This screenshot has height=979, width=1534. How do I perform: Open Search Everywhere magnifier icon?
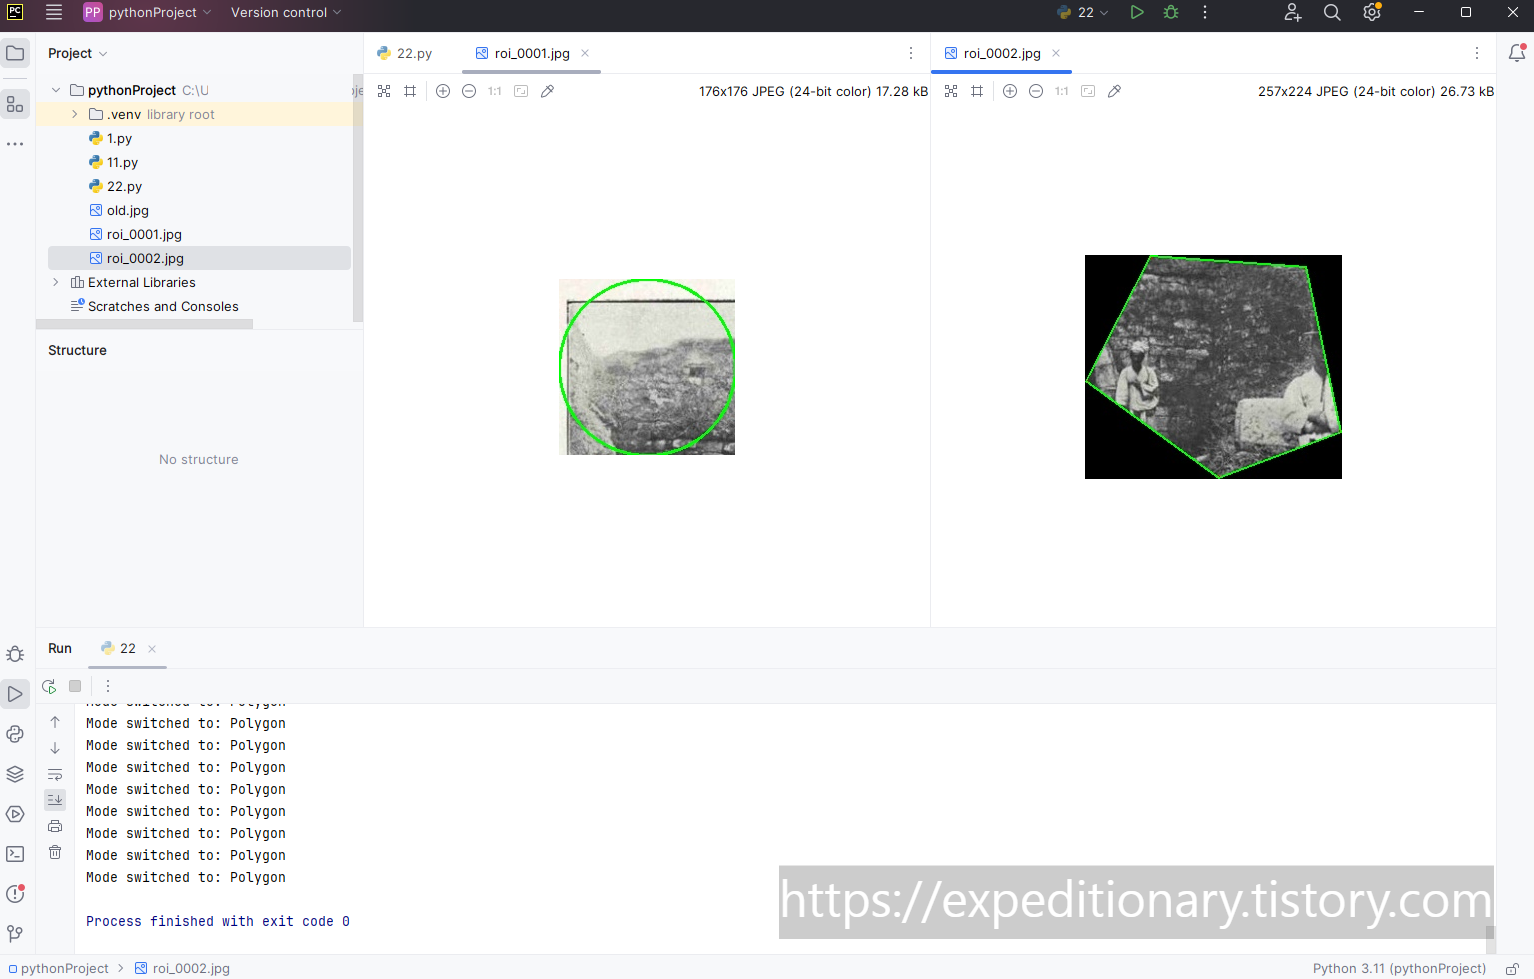(1332, 12)
